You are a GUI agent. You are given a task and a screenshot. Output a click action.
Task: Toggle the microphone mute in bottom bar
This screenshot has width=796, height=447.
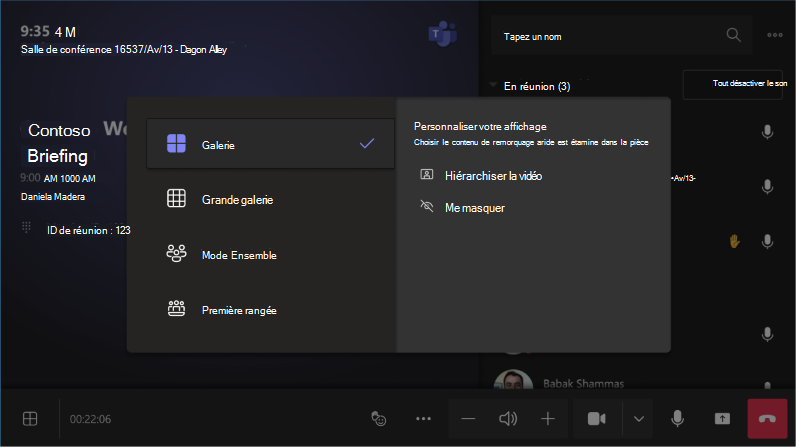click(x=677, y=419)
